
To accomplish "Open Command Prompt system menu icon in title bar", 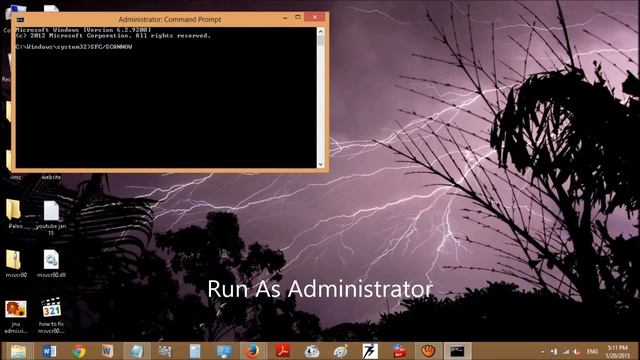I will coord(20,19).
